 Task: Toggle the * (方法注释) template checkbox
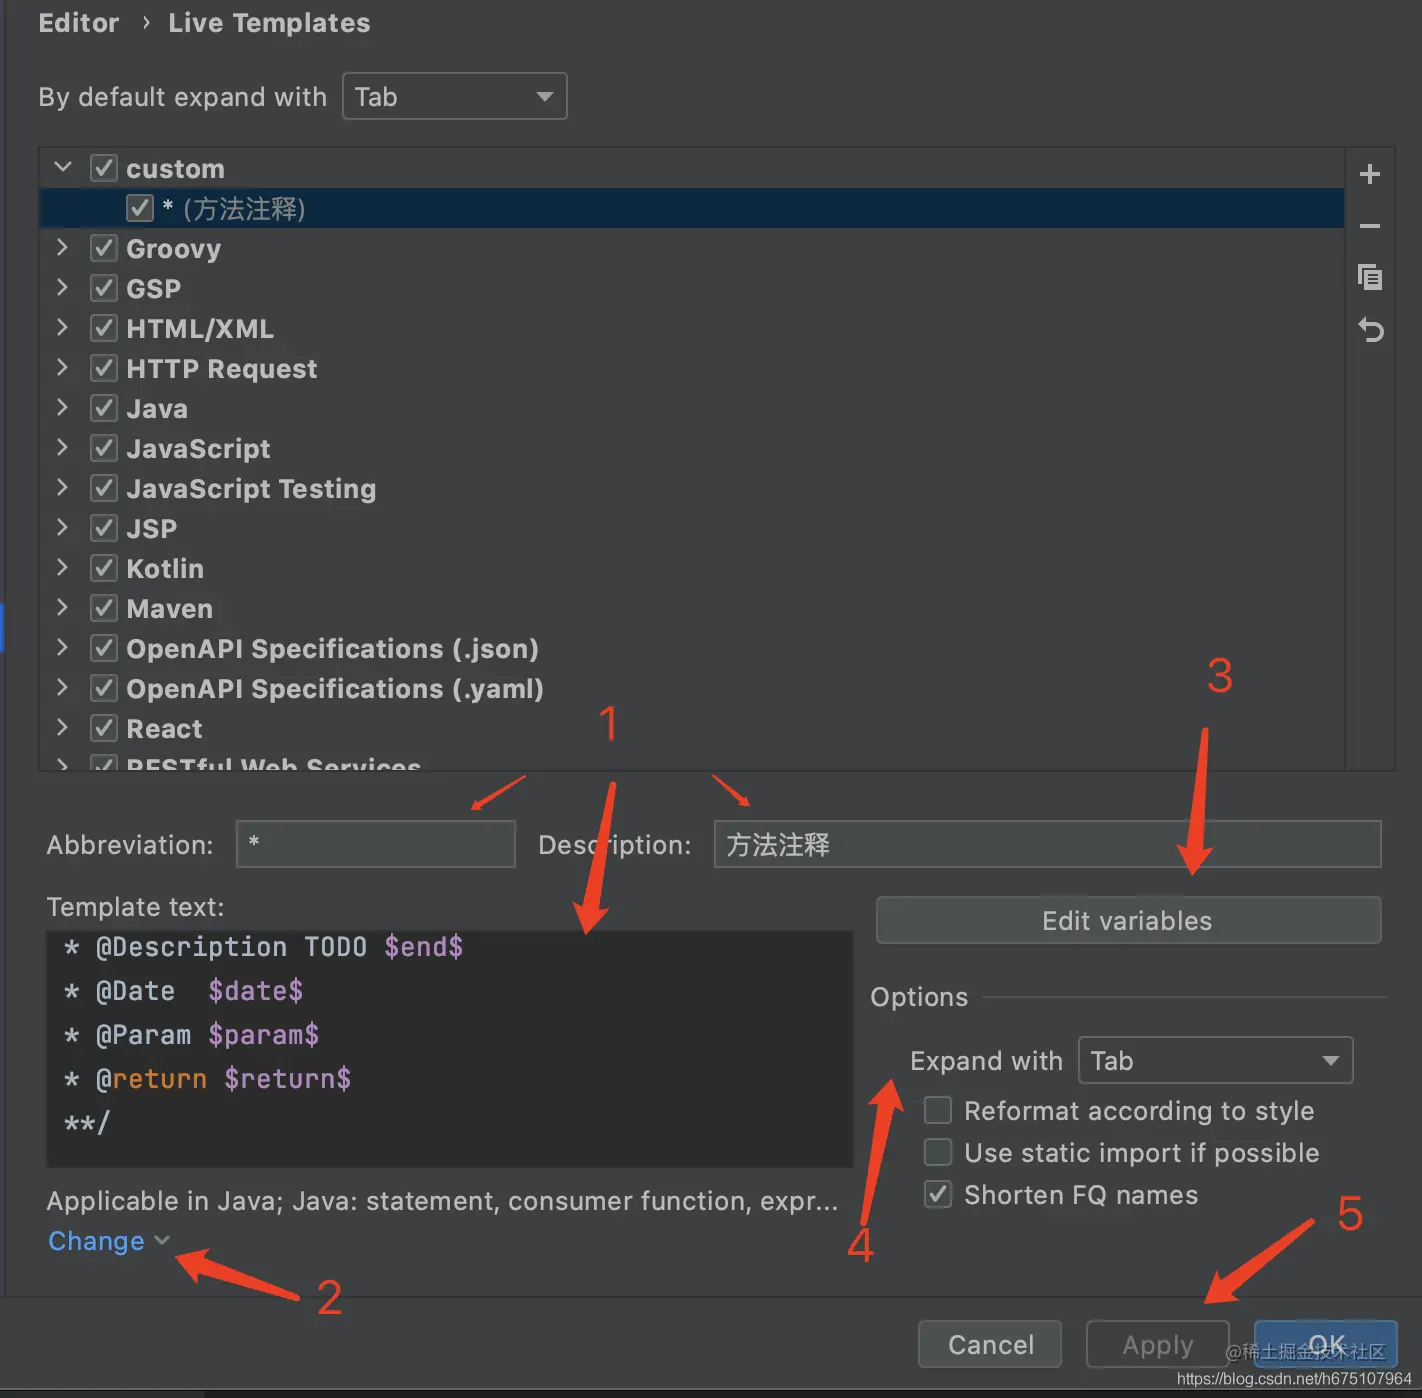(140, 208)
